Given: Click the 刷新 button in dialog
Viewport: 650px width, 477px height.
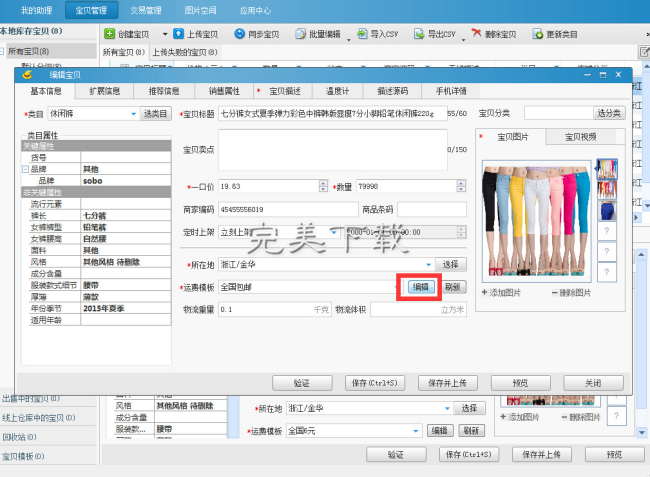Looking at the screenshot, I should (453, 287).
